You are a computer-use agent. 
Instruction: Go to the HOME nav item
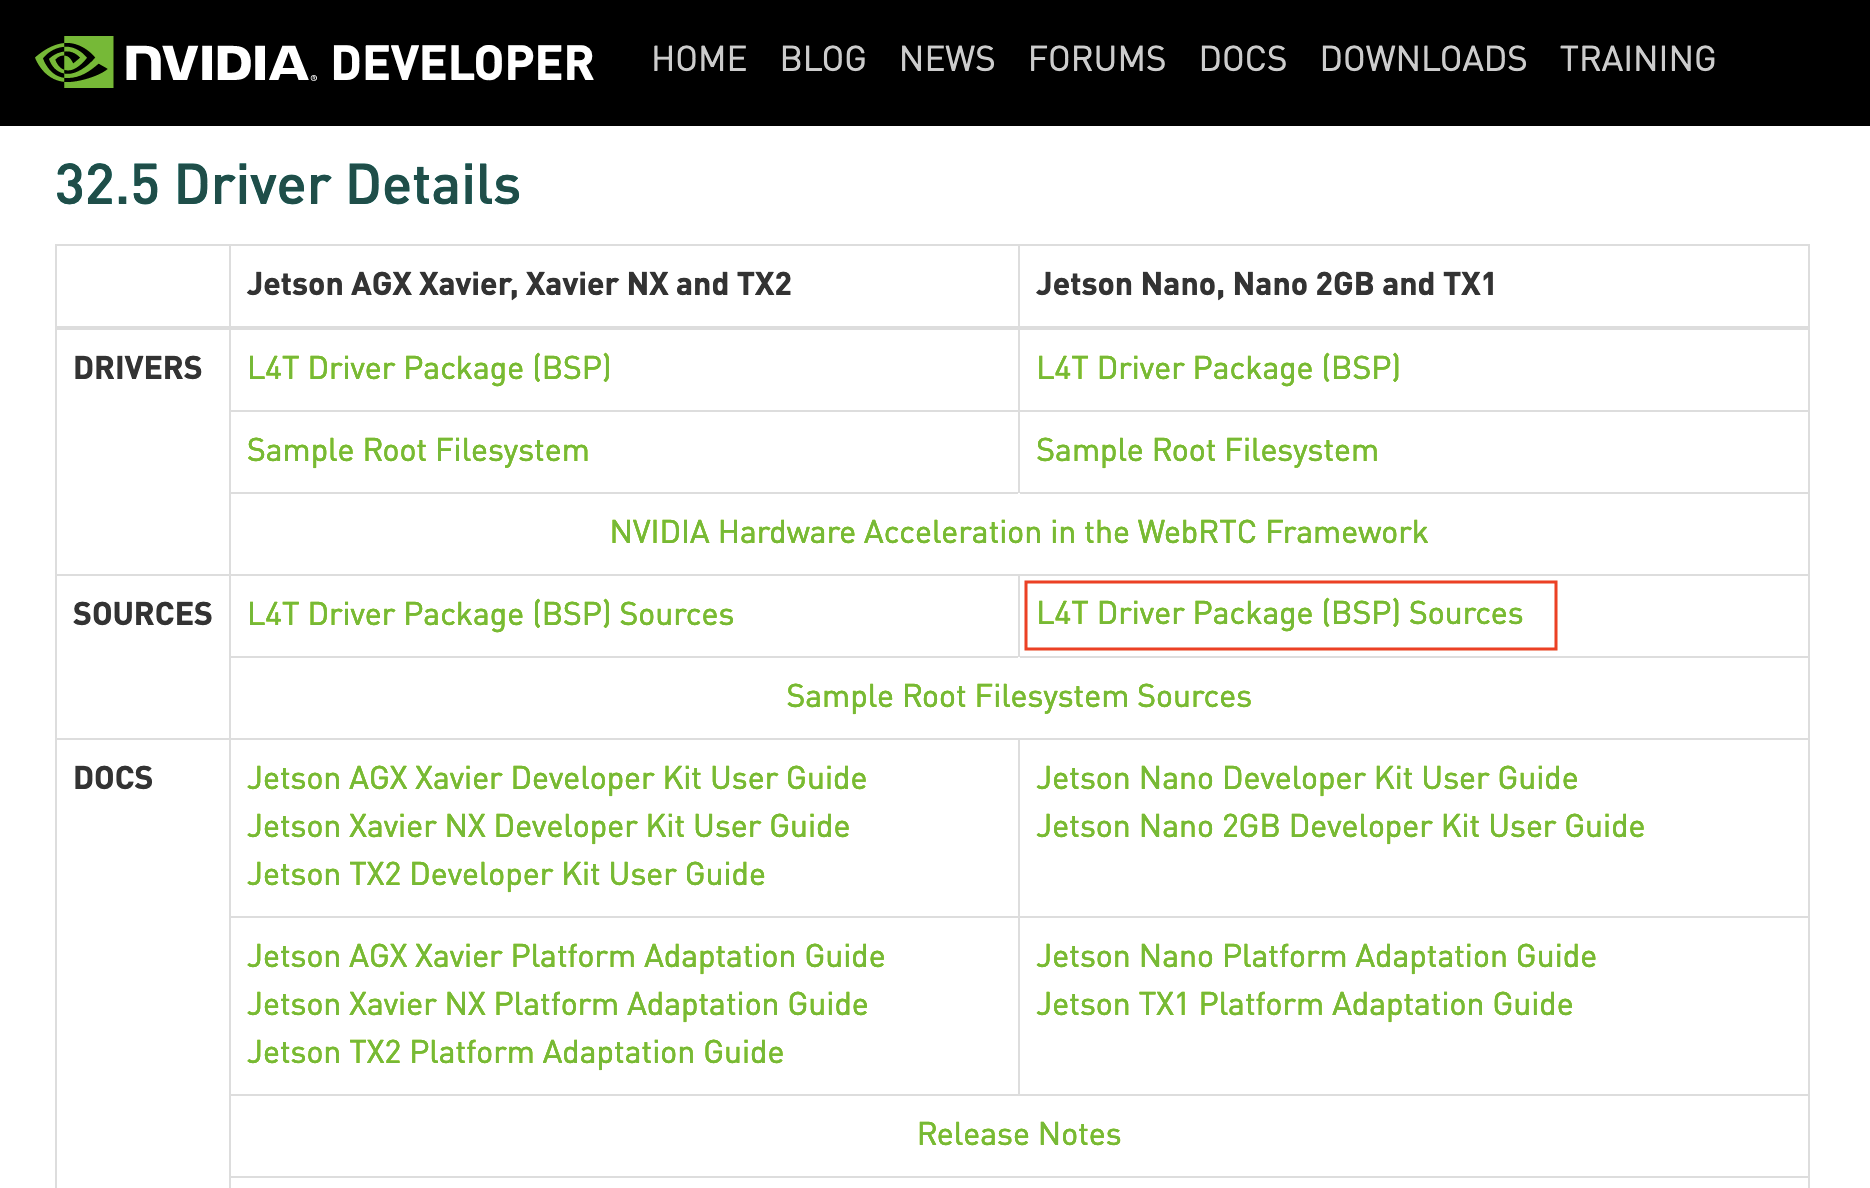[x=699, y=59]
